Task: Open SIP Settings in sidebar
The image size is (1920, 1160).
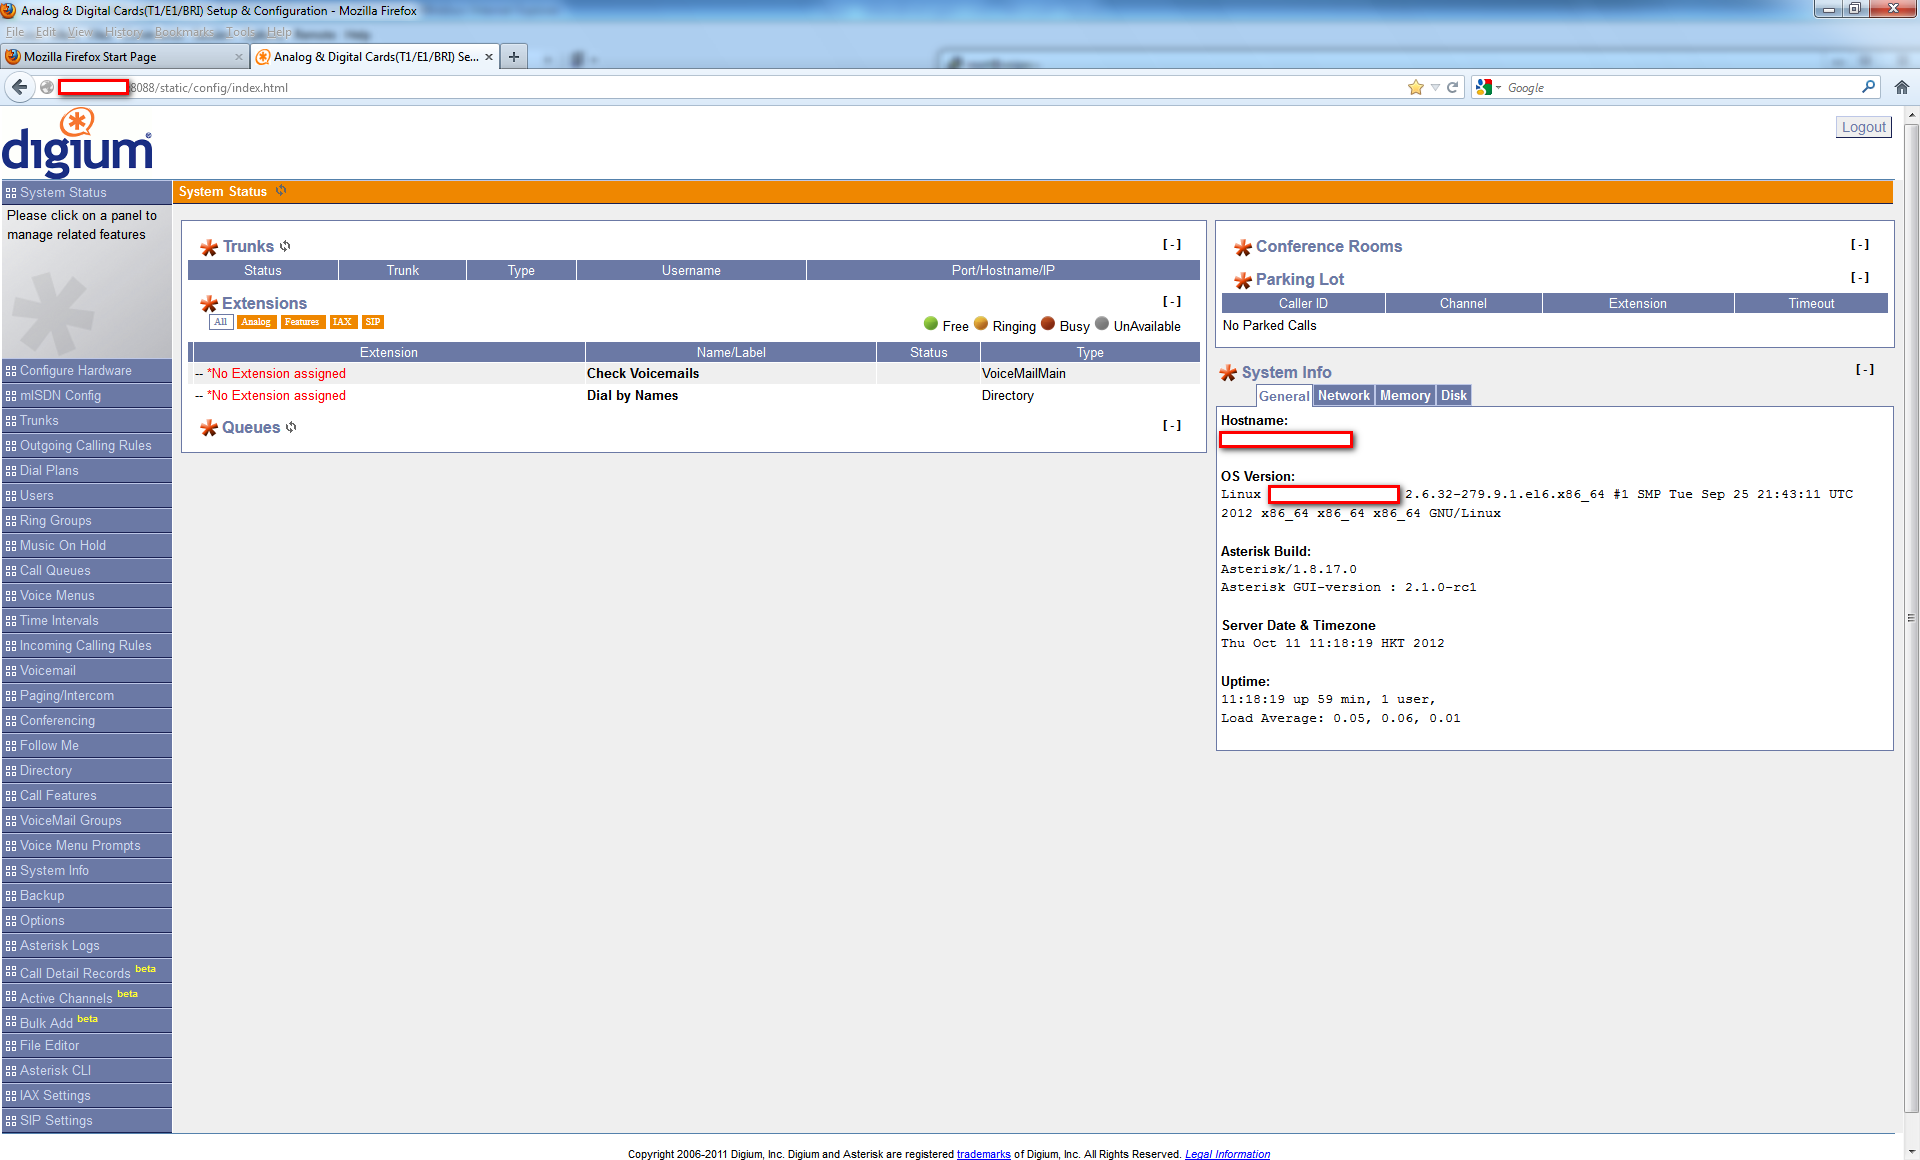Action: [x=87, y=1120]
